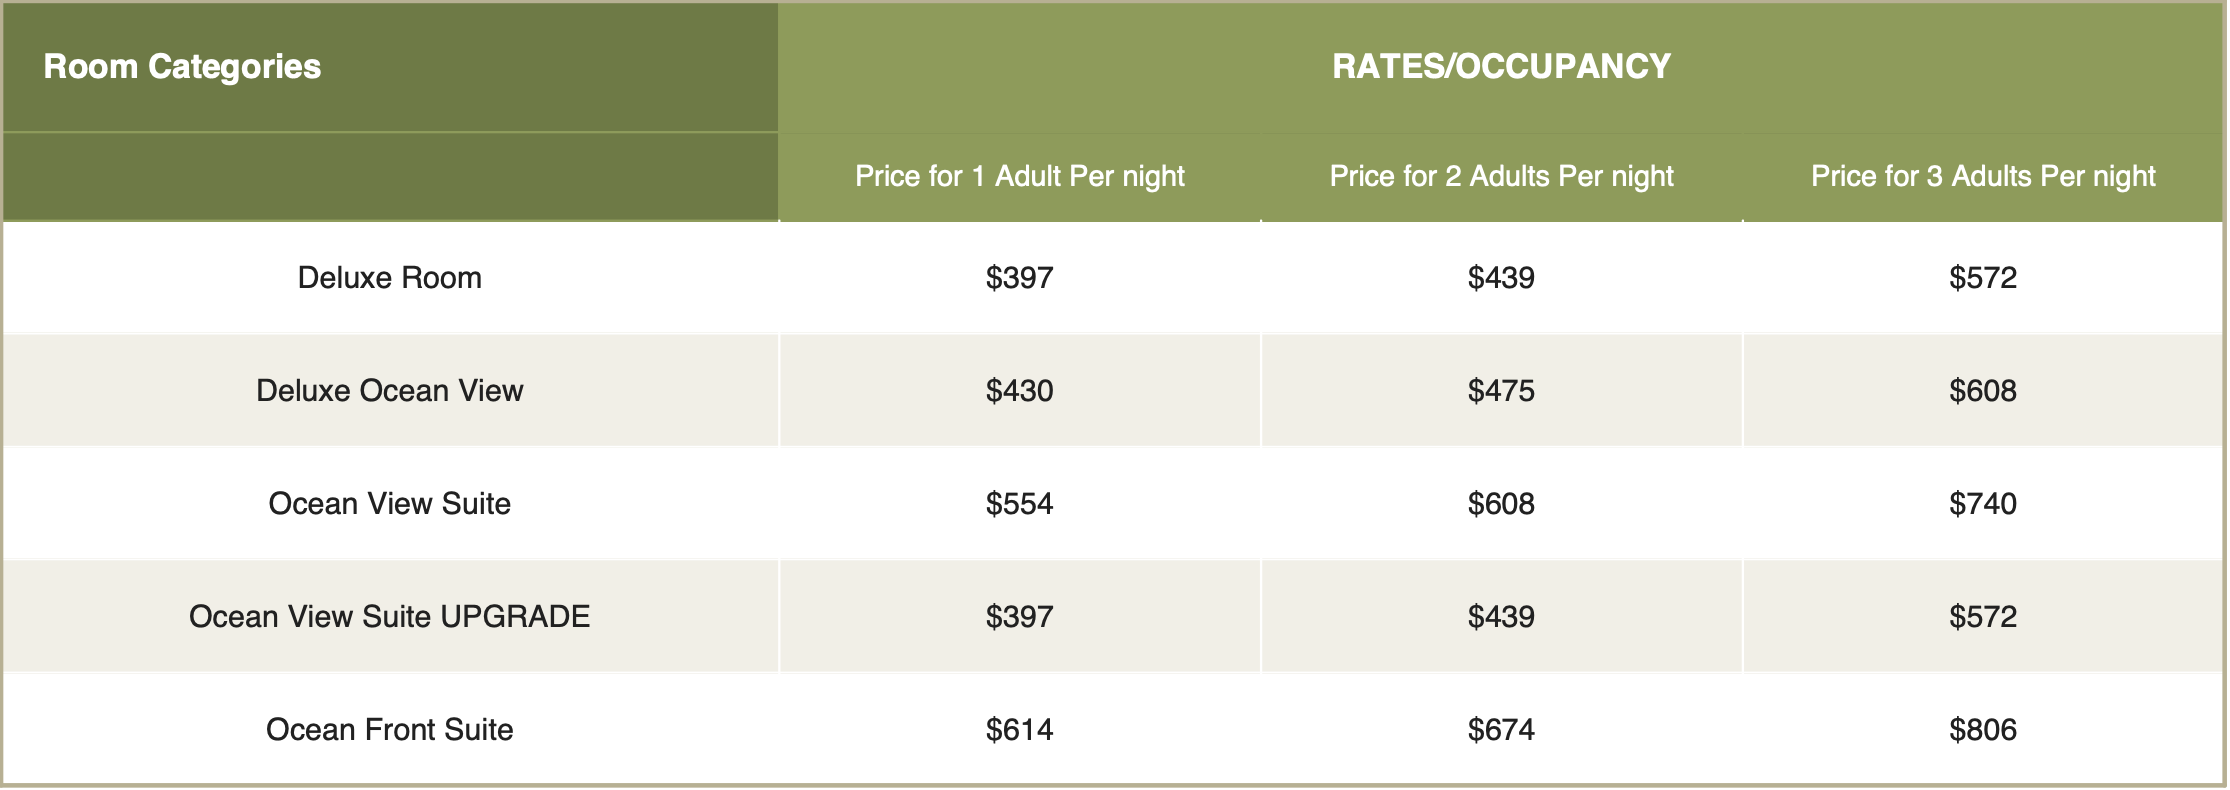Select the Deluxe Ocean View $608 price

pyautogui.click(x=1983, y=390)
